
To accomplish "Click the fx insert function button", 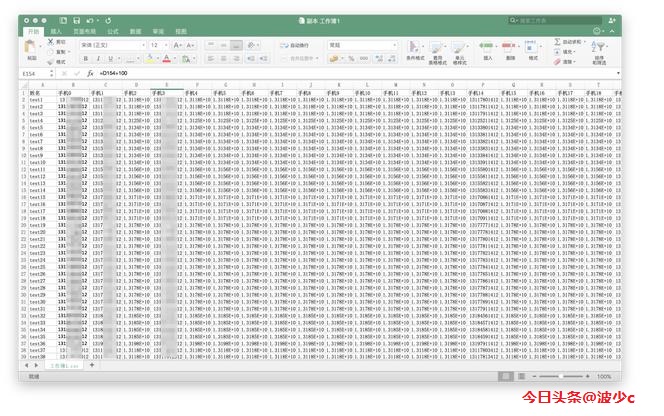I will [90, 73].
